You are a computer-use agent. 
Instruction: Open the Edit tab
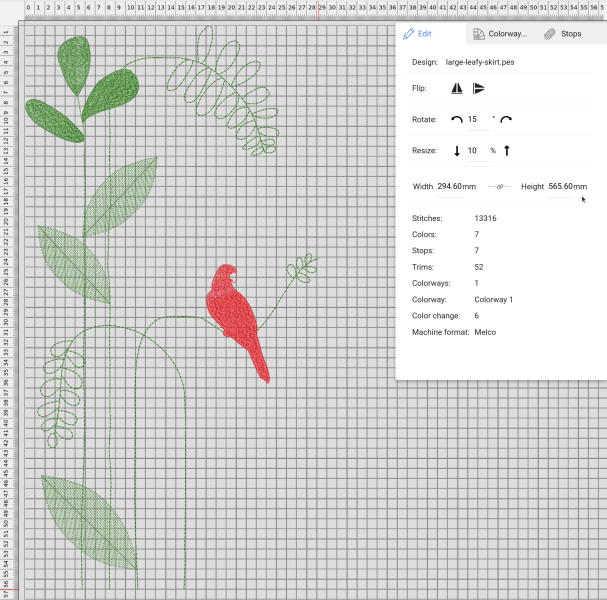tap(431, 34)
